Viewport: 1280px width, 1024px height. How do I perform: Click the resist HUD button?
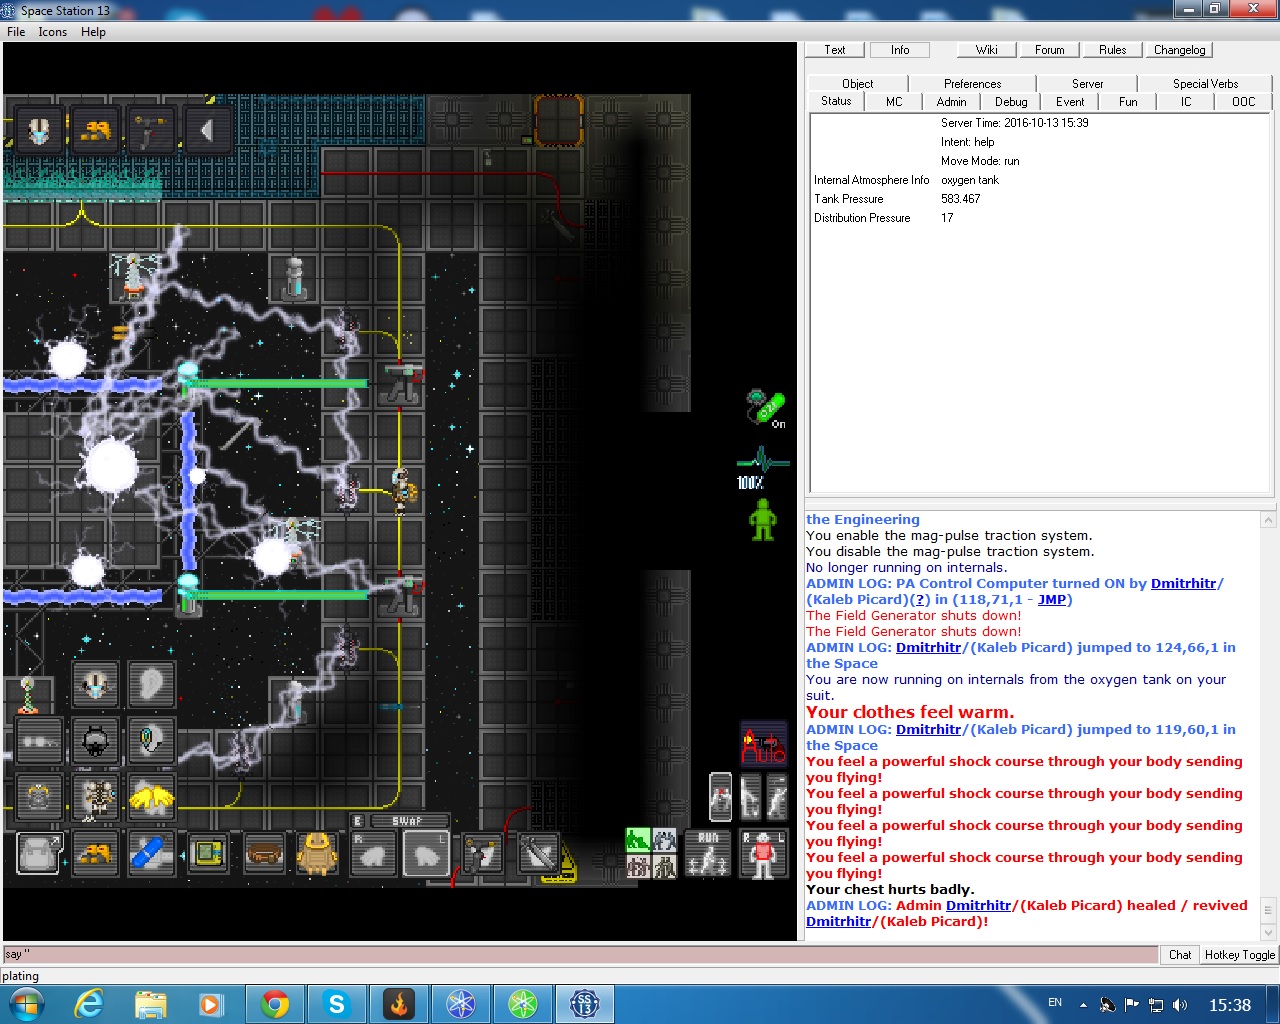click(x=720, y=797)
